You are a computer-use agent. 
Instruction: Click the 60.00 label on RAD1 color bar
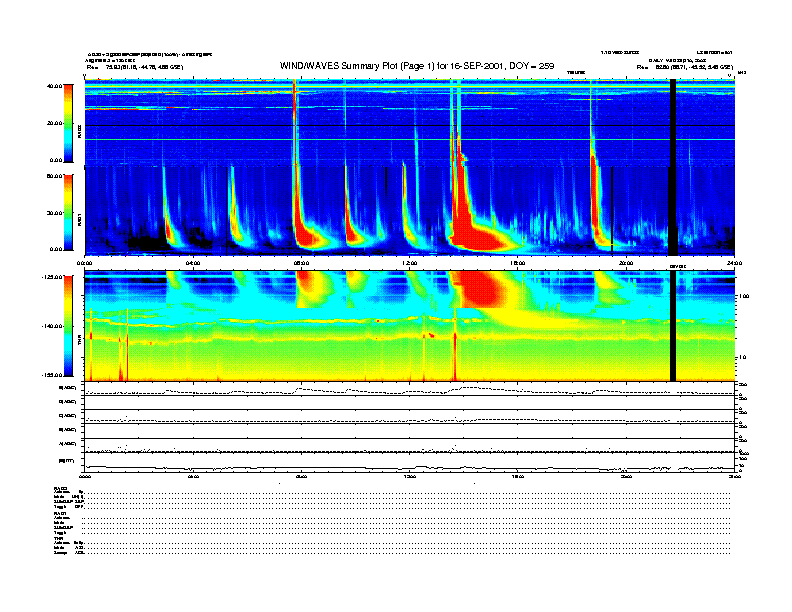coord(54,176)
